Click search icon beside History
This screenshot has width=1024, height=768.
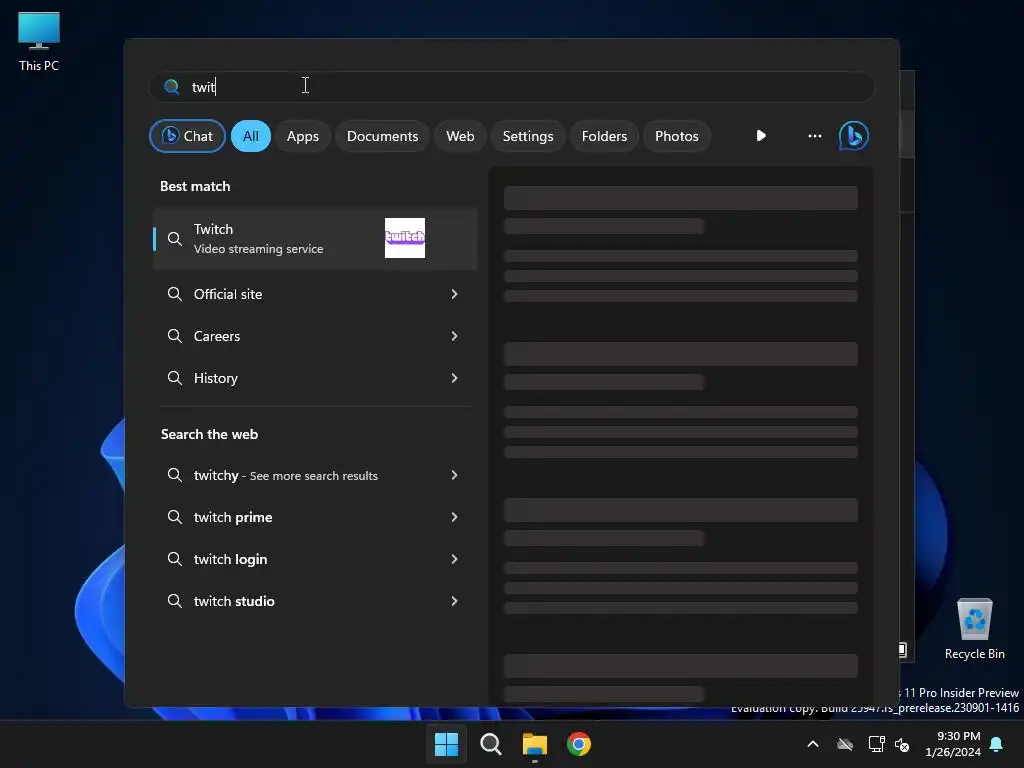174,377
